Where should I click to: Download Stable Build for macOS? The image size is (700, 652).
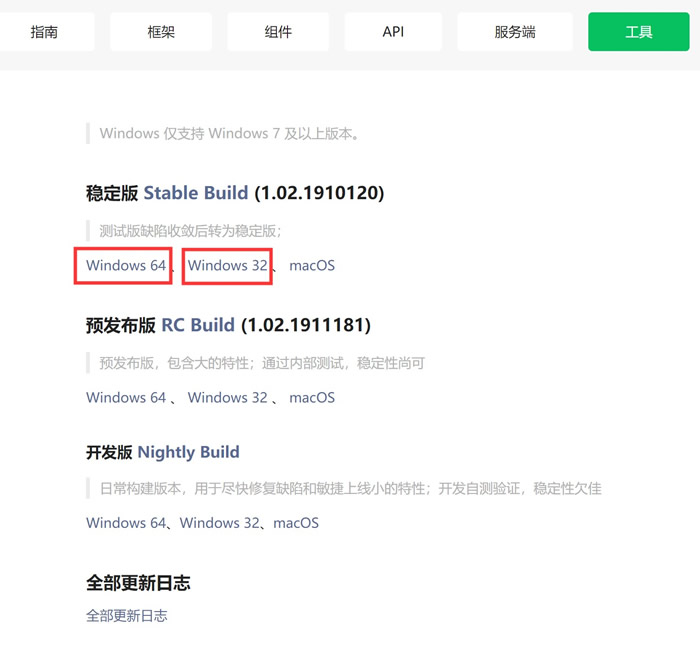coord(312,266)
